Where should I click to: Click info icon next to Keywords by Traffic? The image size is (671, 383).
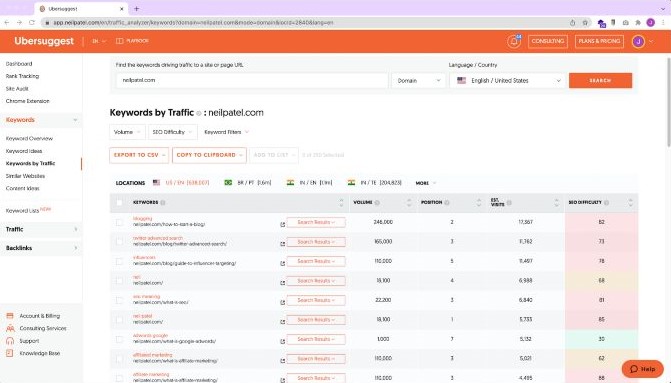pos(199,113)
